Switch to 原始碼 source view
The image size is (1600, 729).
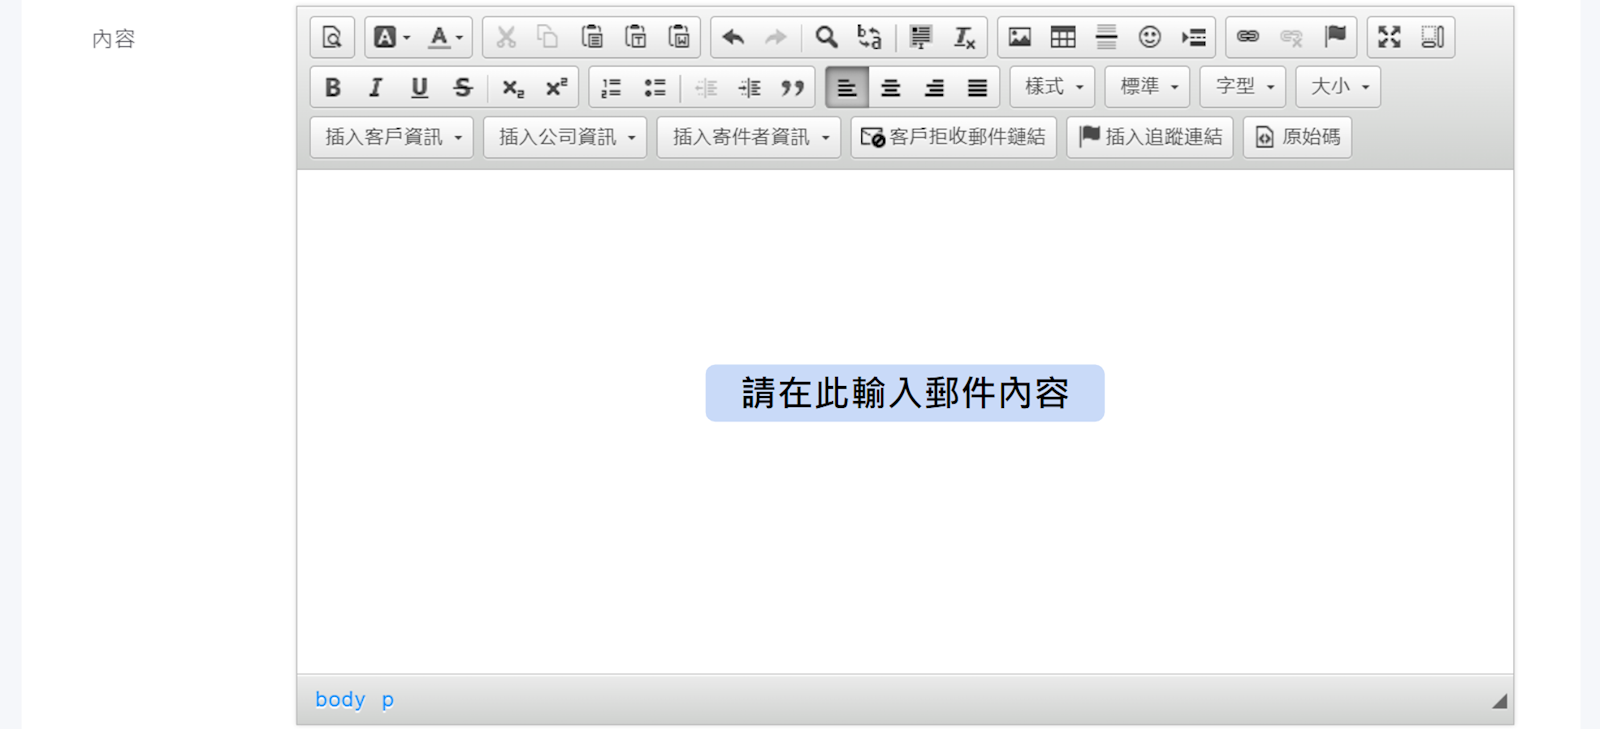pos(1297,137)
